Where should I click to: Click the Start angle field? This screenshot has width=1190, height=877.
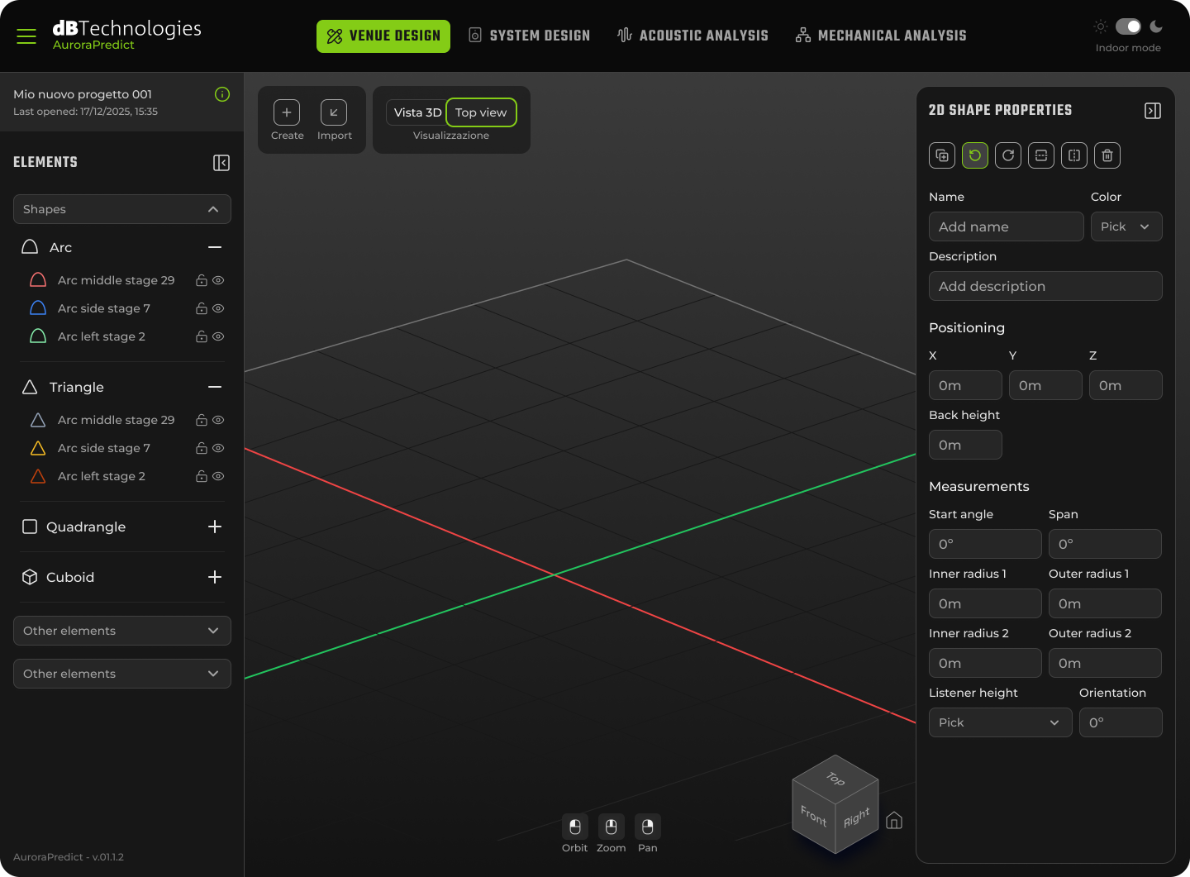click(x=985, y=545)
